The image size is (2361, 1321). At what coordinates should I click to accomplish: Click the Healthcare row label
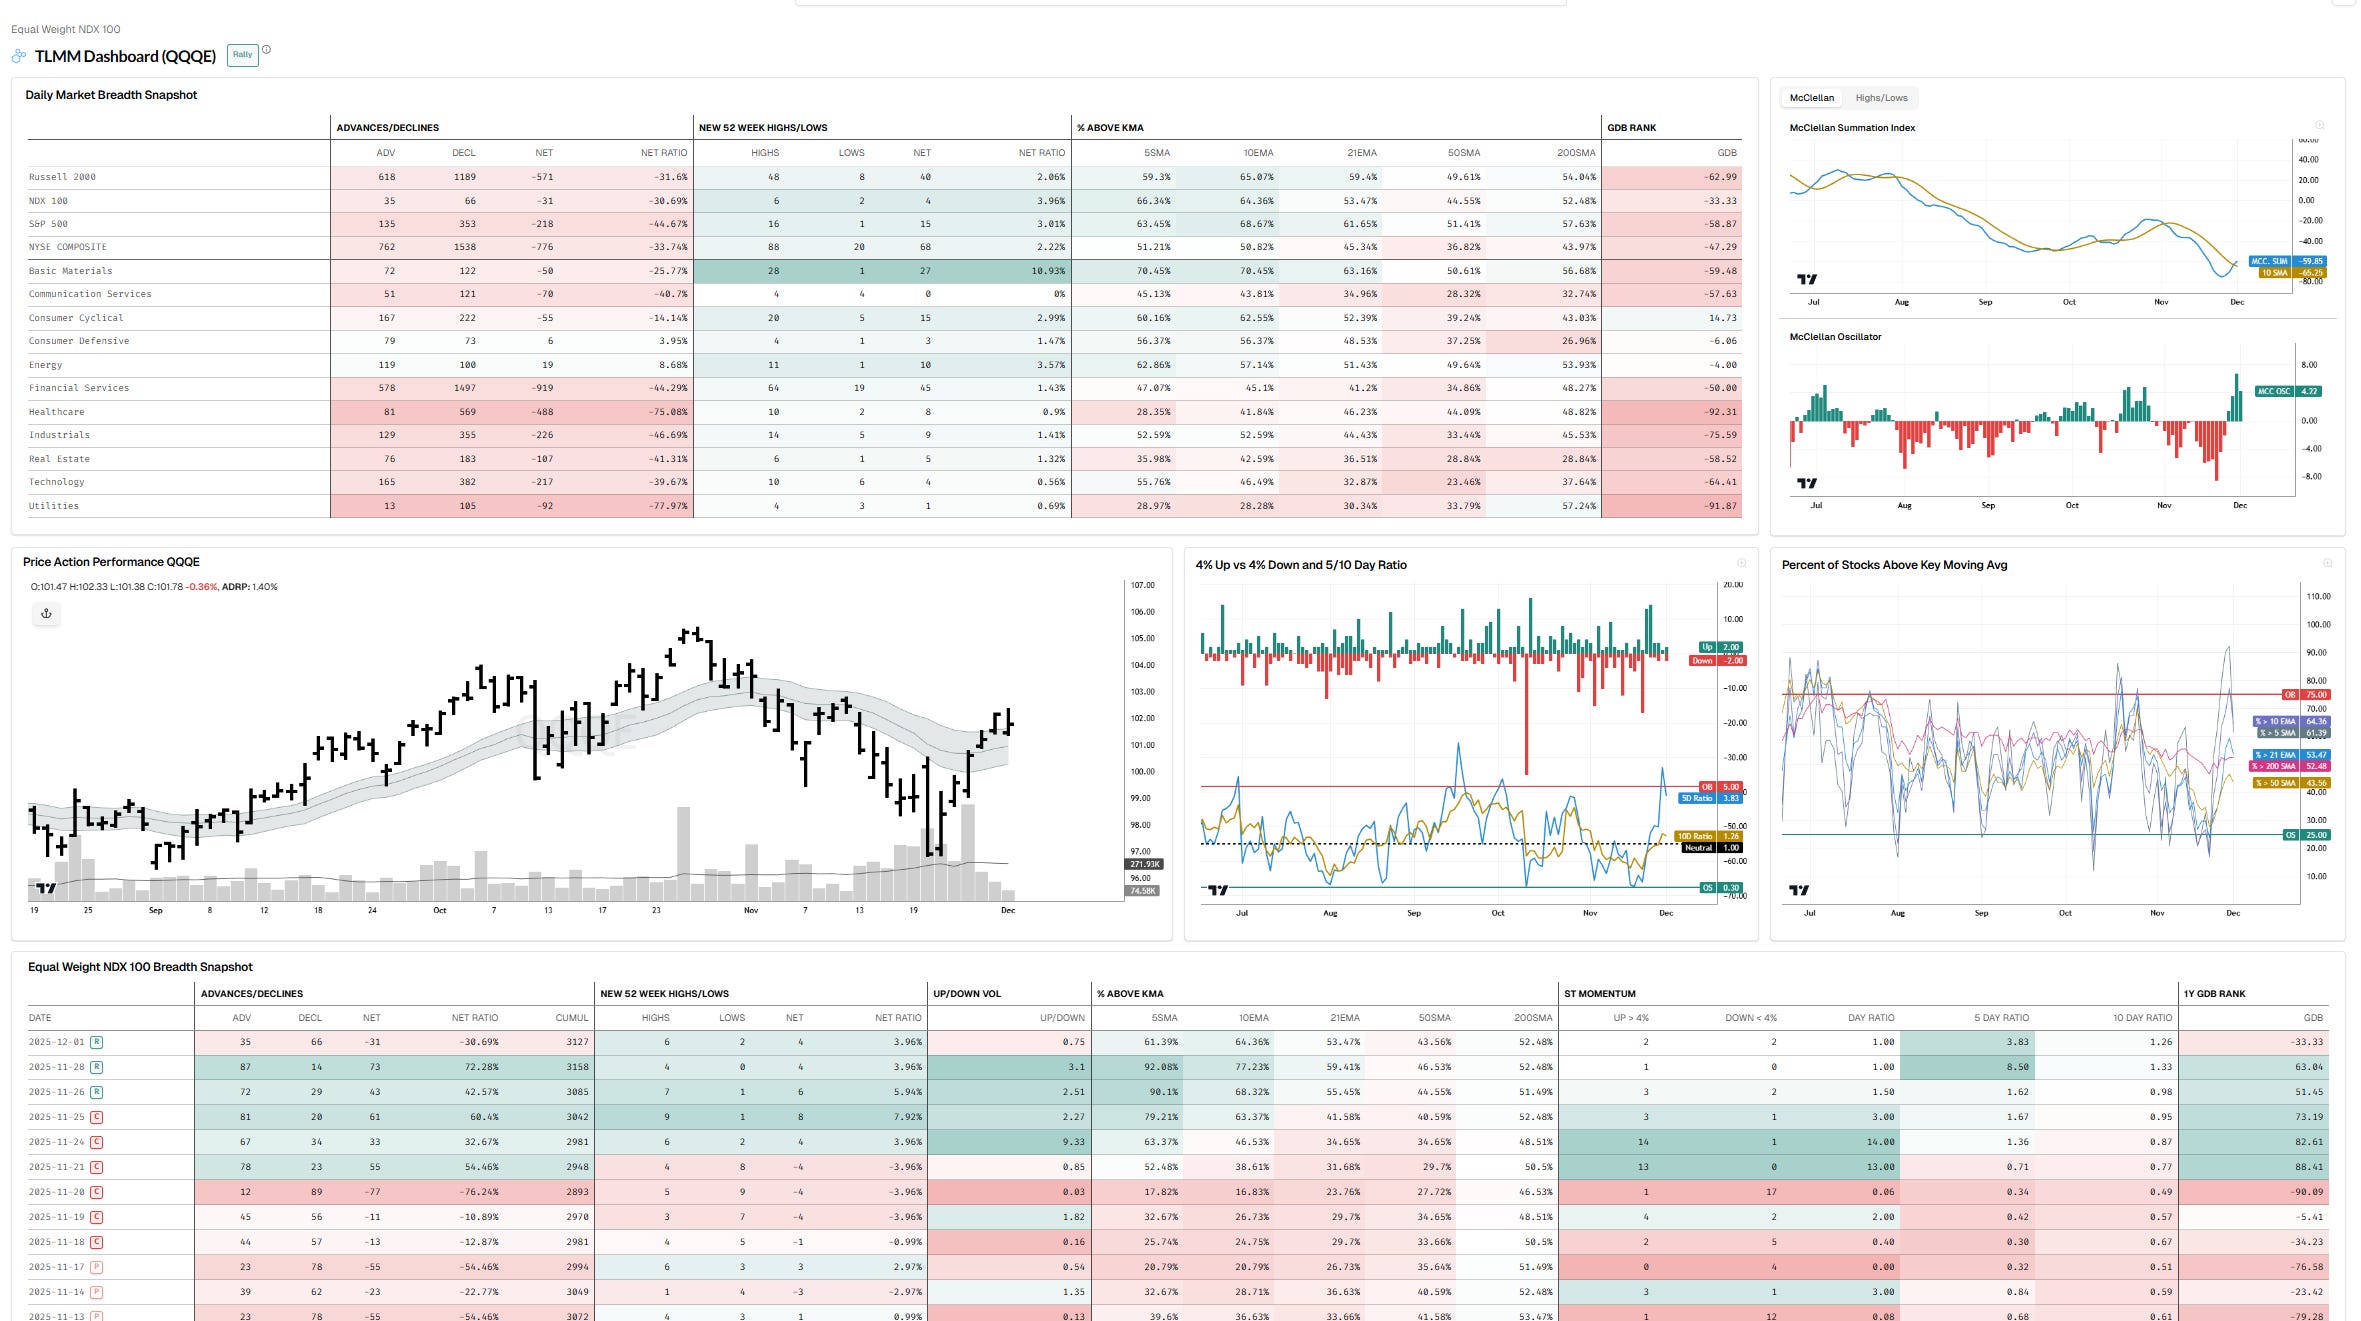(x=56, y=412)
